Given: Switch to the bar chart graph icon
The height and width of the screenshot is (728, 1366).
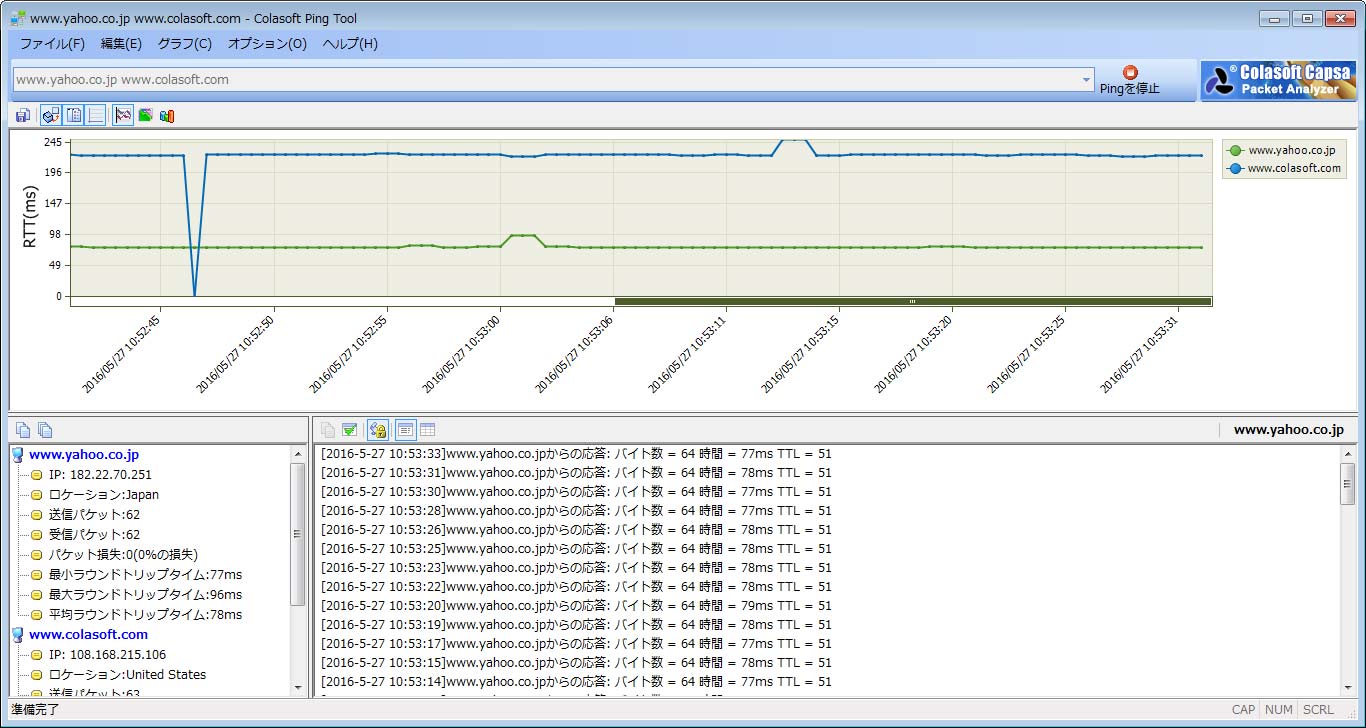Looking at the screenshot, I should tap(167, 116).
